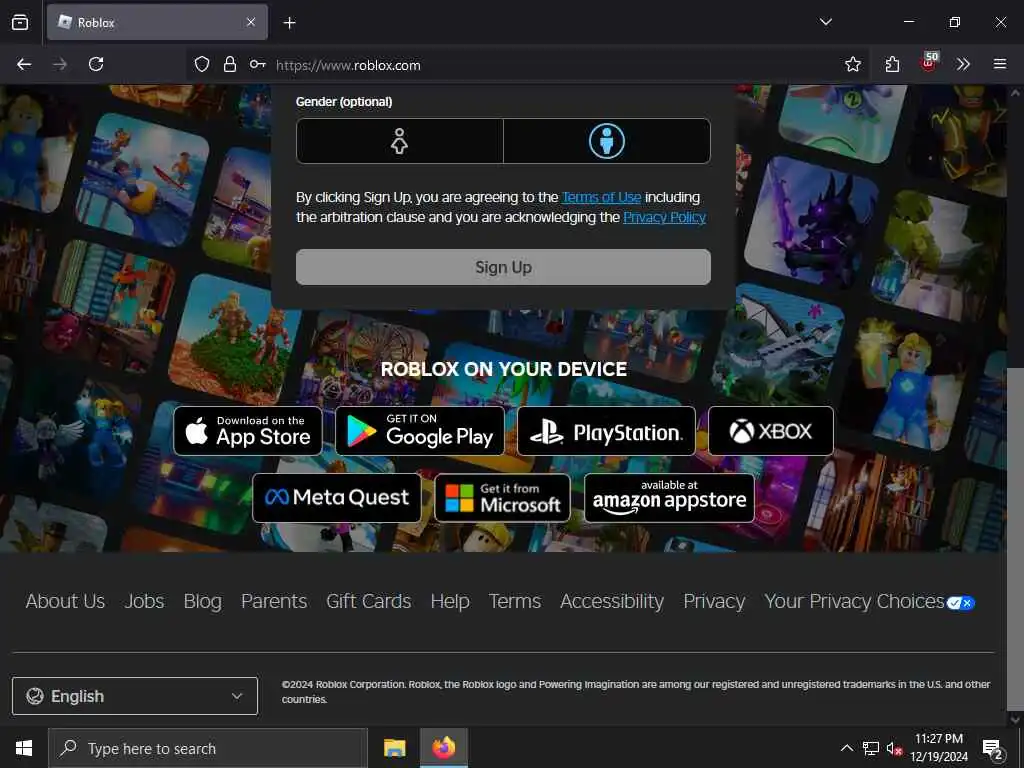Select the male gender icon
This screenshot has width=1024, height=768.
pyautogui.click(x=607, y=141)
